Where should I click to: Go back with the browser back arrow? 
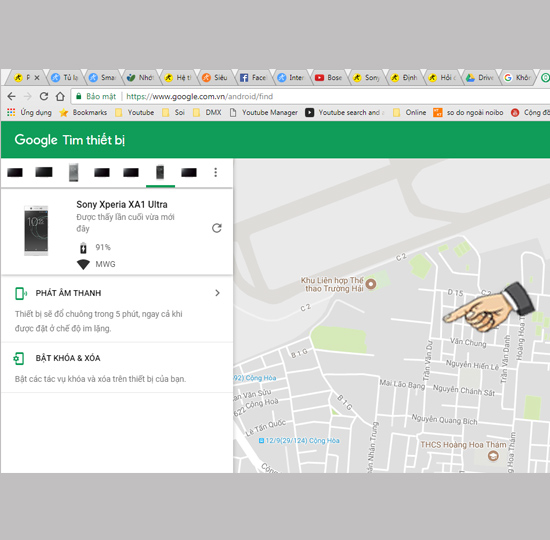[x=11, y=96]
